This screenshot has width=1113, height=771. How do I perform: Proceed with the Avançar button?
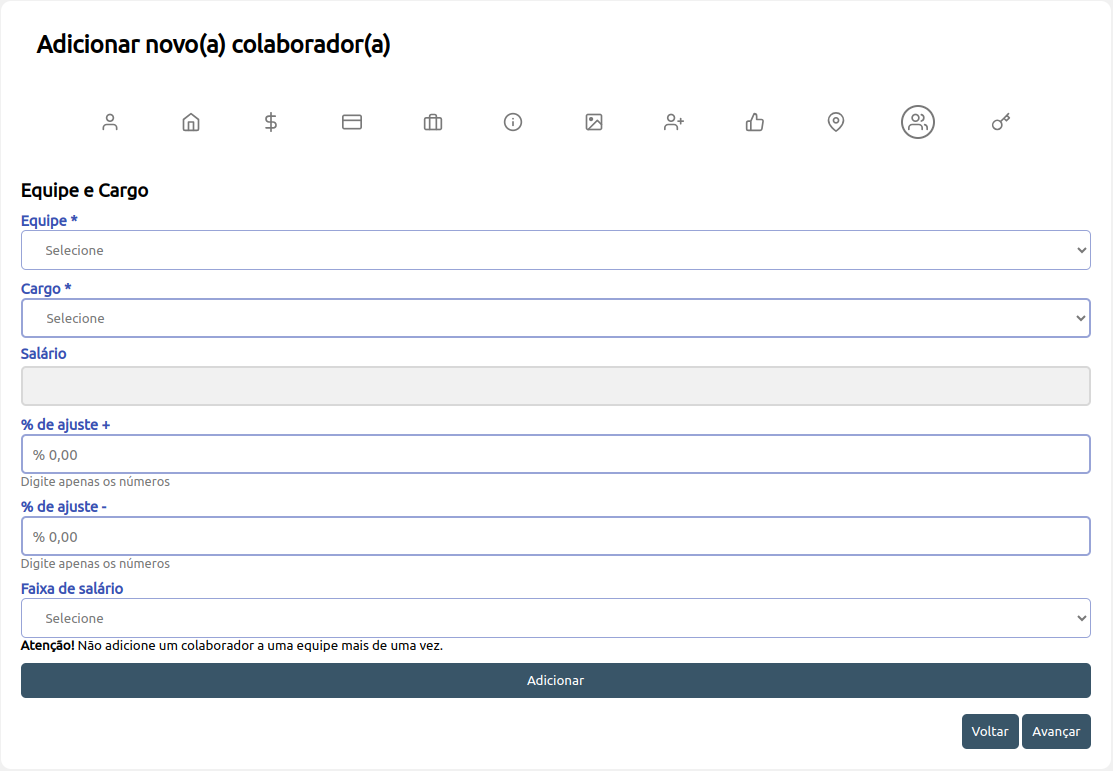pos(1056,731)
